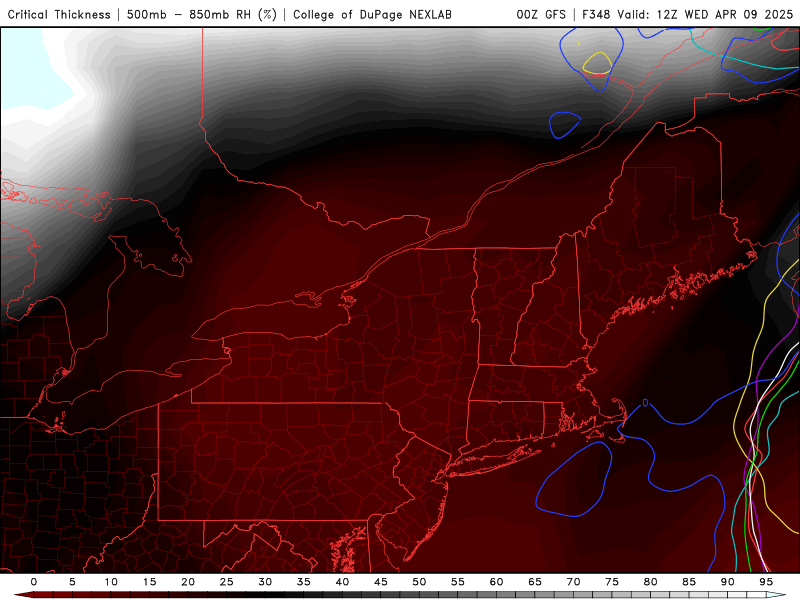Select the "500mb – 850mb RH (%)" label
Viewport: 800px width, 600px height.
point(202,14)
